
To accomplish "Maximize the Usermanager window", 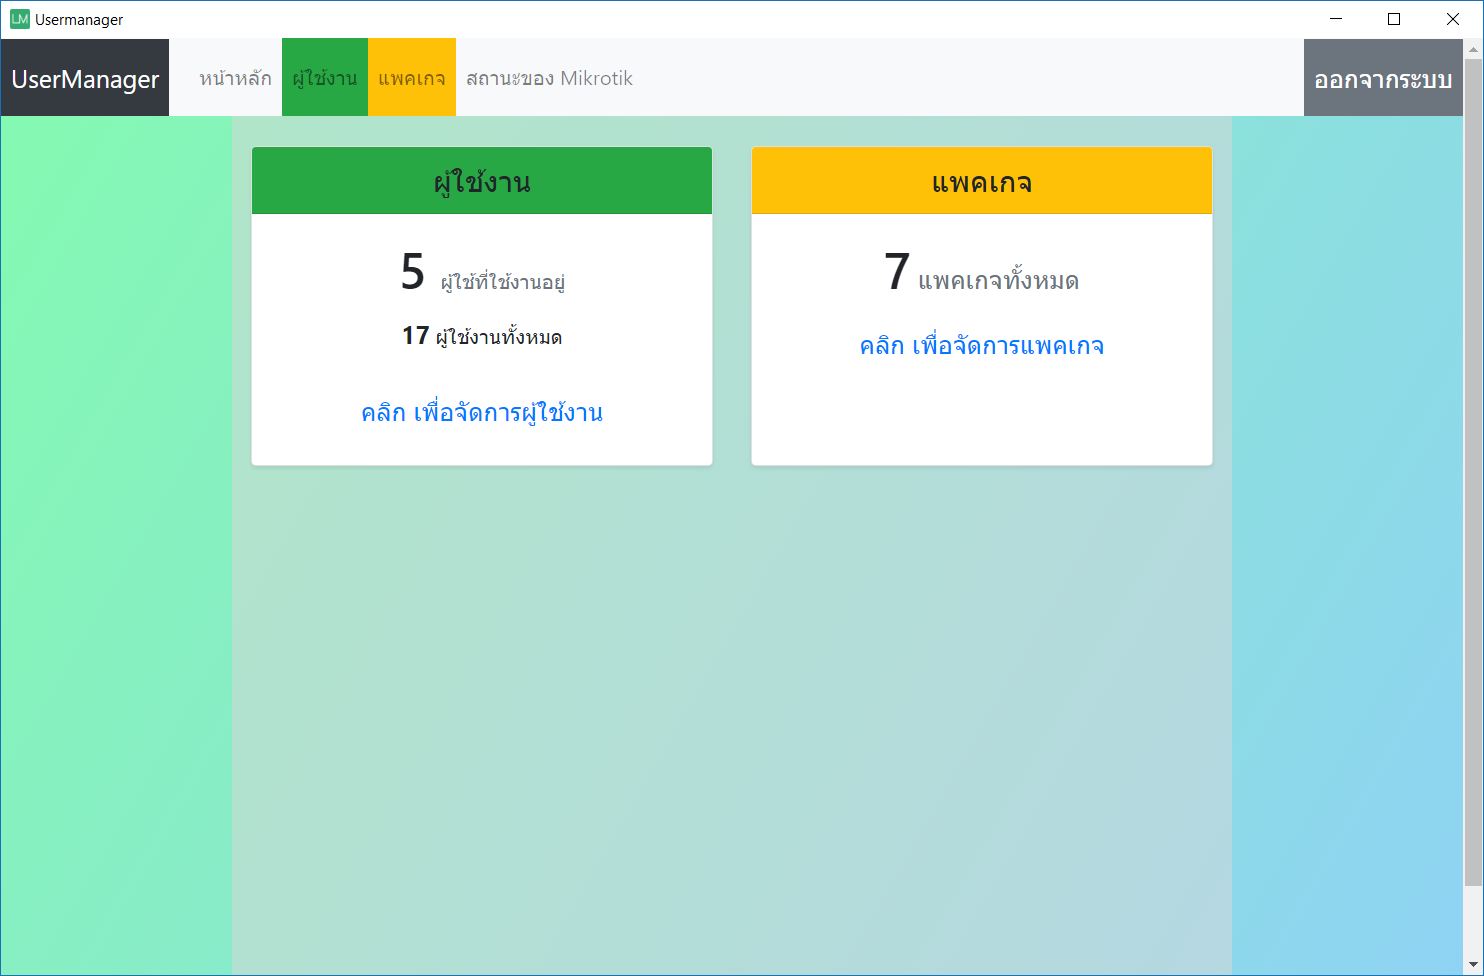I will click(x=1394, y=19).
